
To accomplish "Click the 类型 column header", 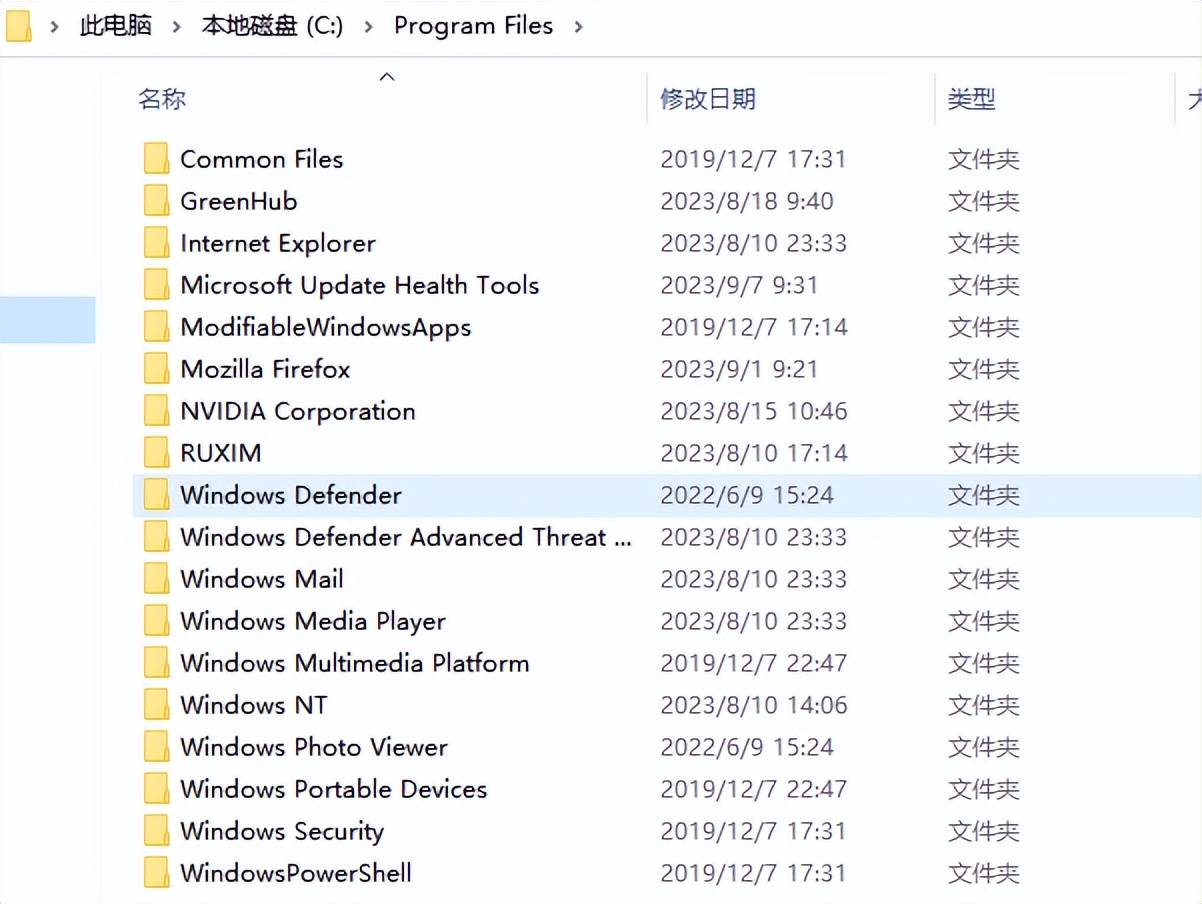I will click(x=971, y=99).
